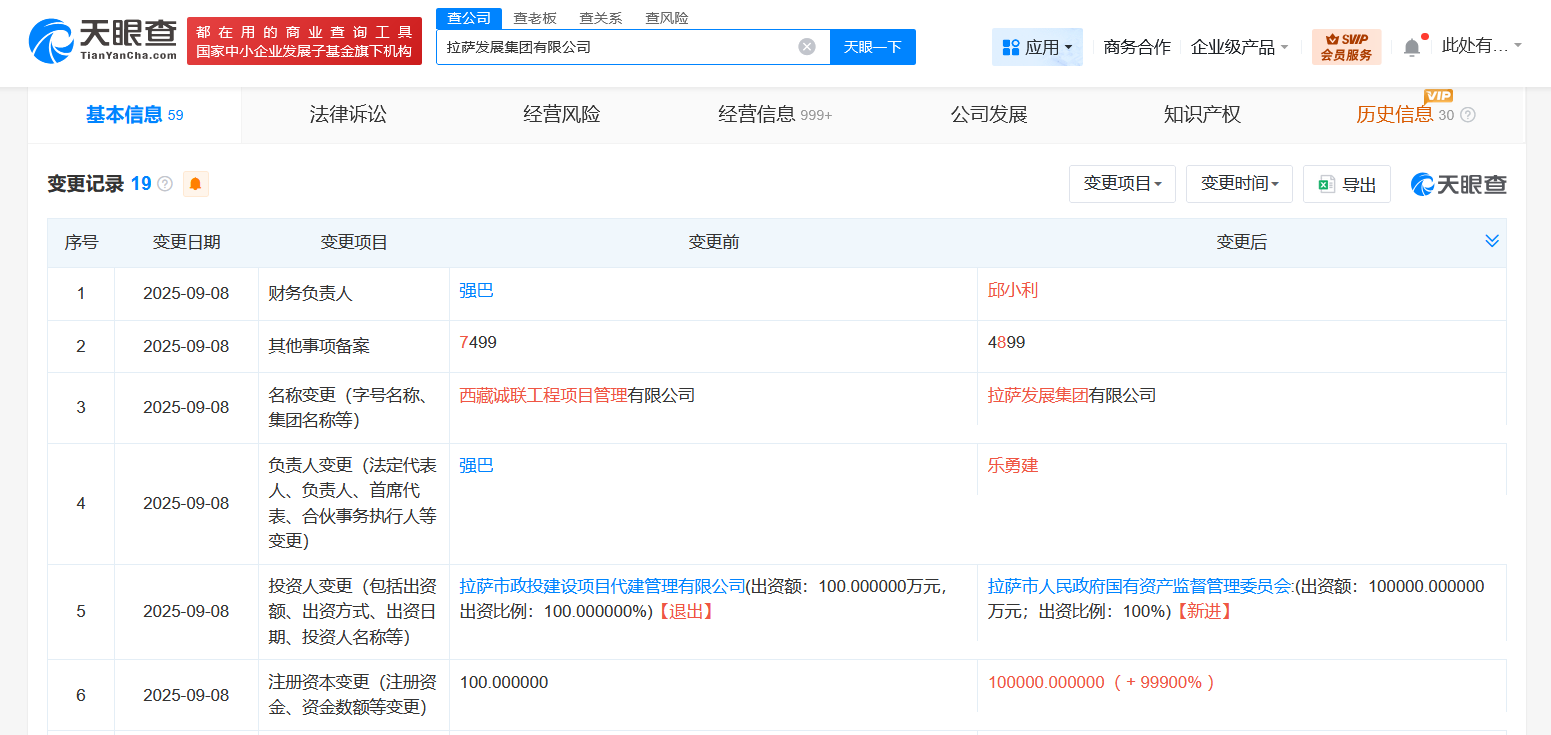Click the Tianyancha watermark logo above the table

click(1458, 184)
